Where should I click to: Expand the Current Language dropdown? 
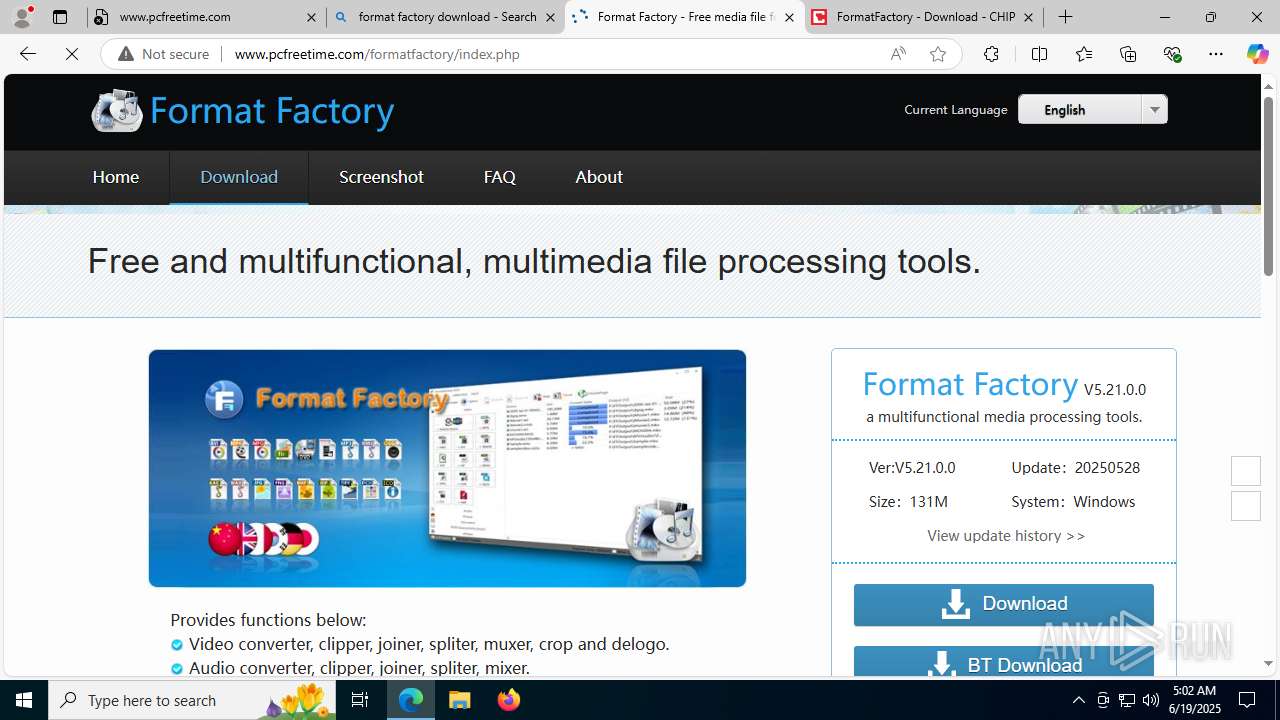1154,109
